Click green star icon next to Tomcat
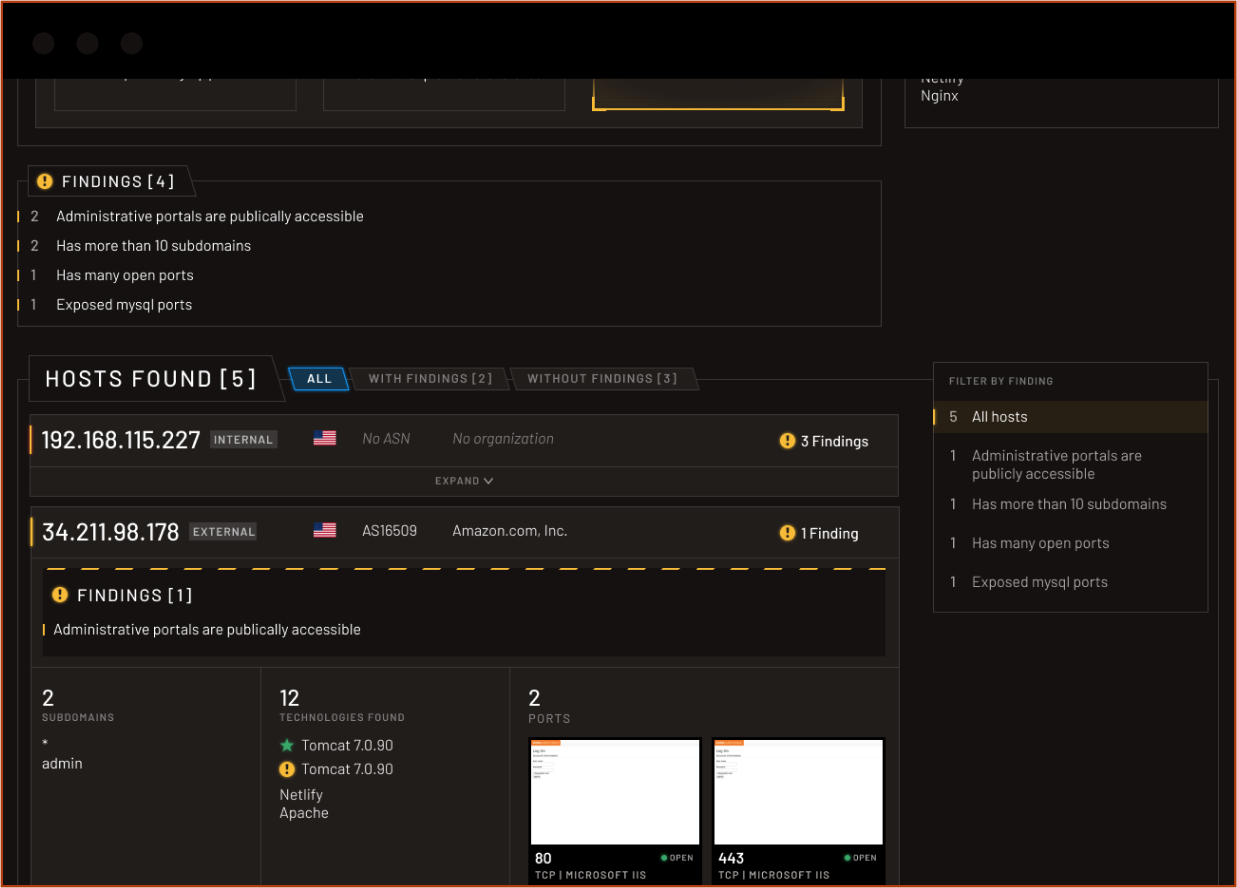 pyautogui.click(x=287, y=745)
